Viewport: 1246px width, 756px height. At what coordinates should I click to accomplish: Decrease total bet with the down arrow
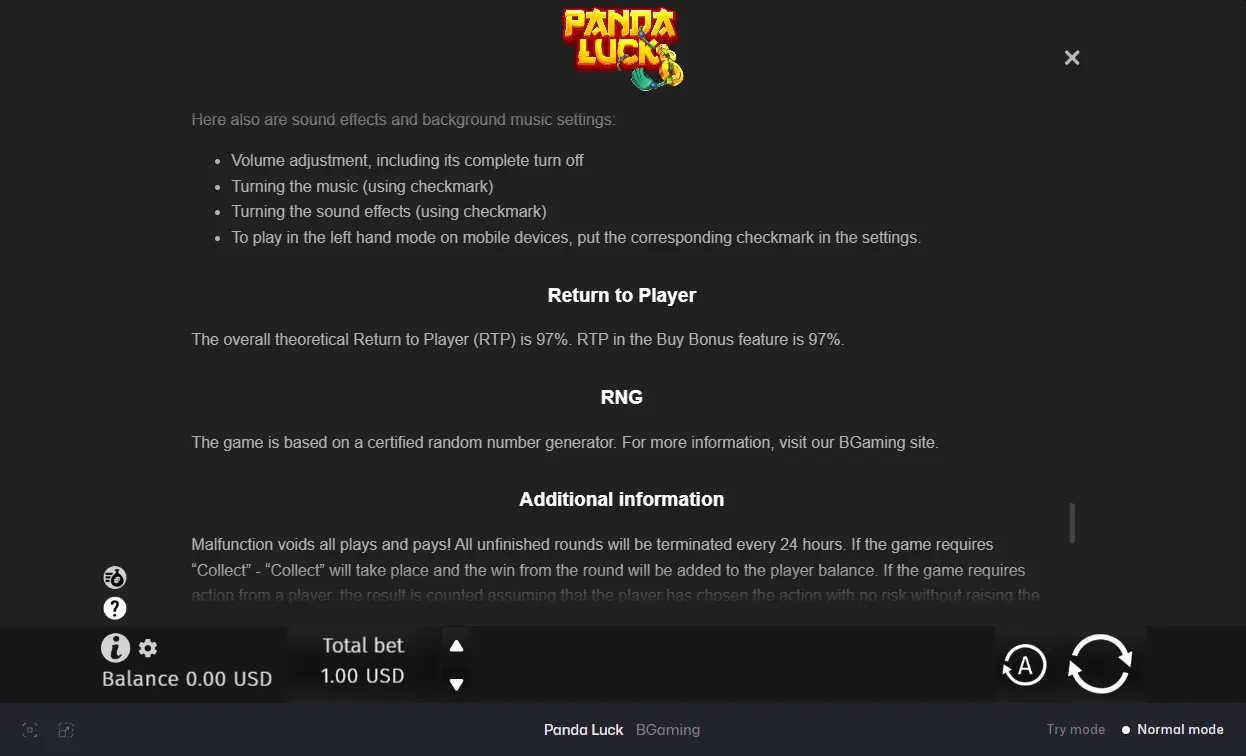(457, 685)
